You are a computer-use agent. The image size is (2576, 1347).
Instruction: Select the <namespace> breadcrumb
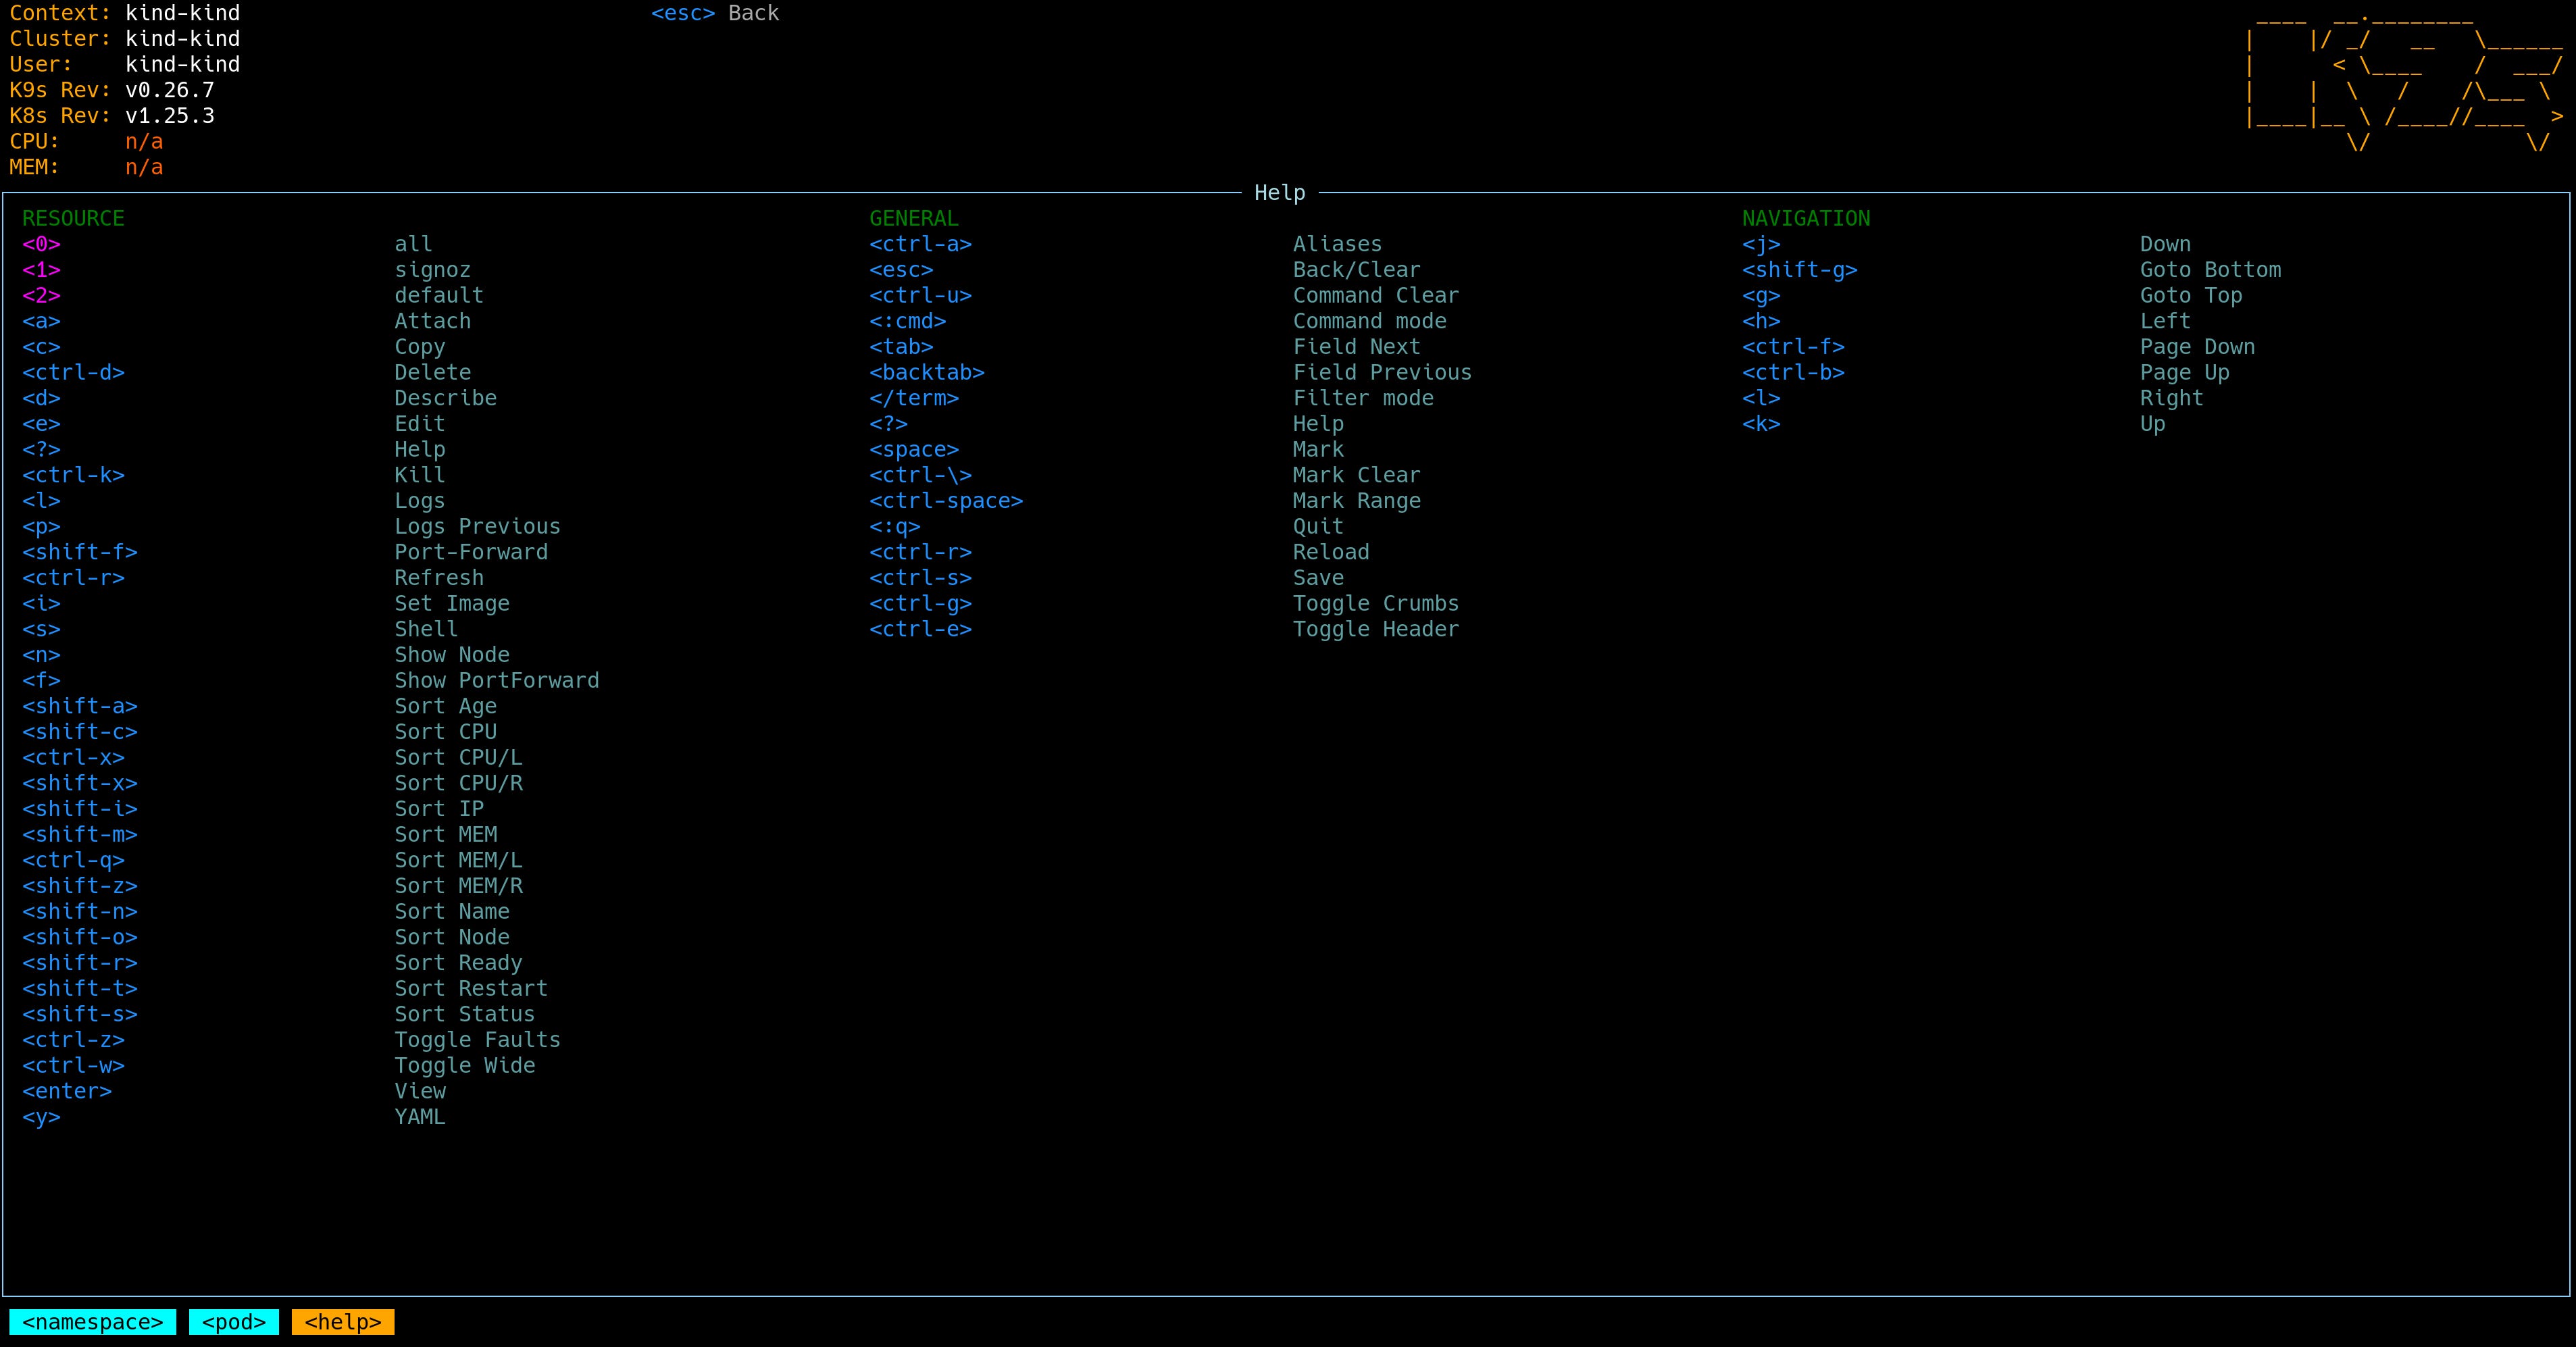pyautogui.click(x=93, y=1322)
